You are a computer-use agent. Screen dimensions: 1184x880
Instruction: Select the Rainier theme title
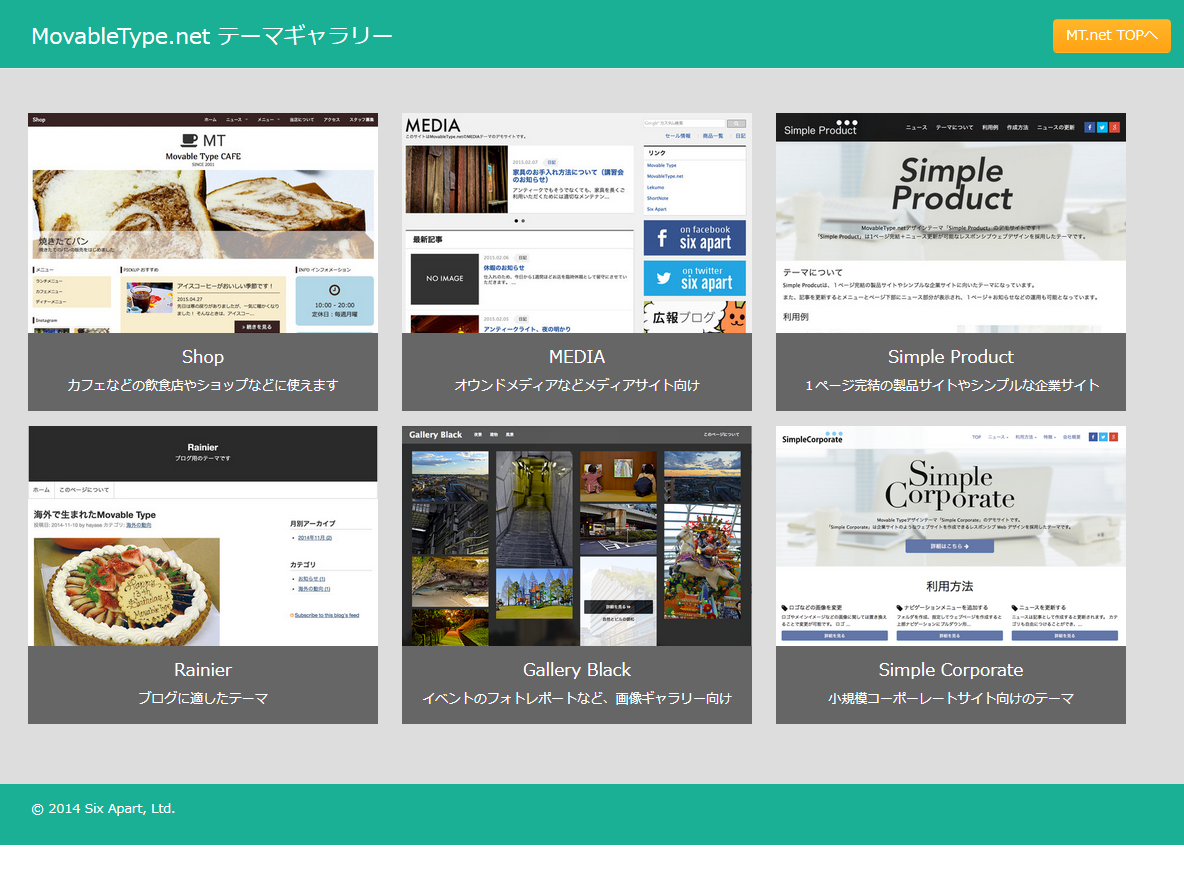(x=203, y=670)
